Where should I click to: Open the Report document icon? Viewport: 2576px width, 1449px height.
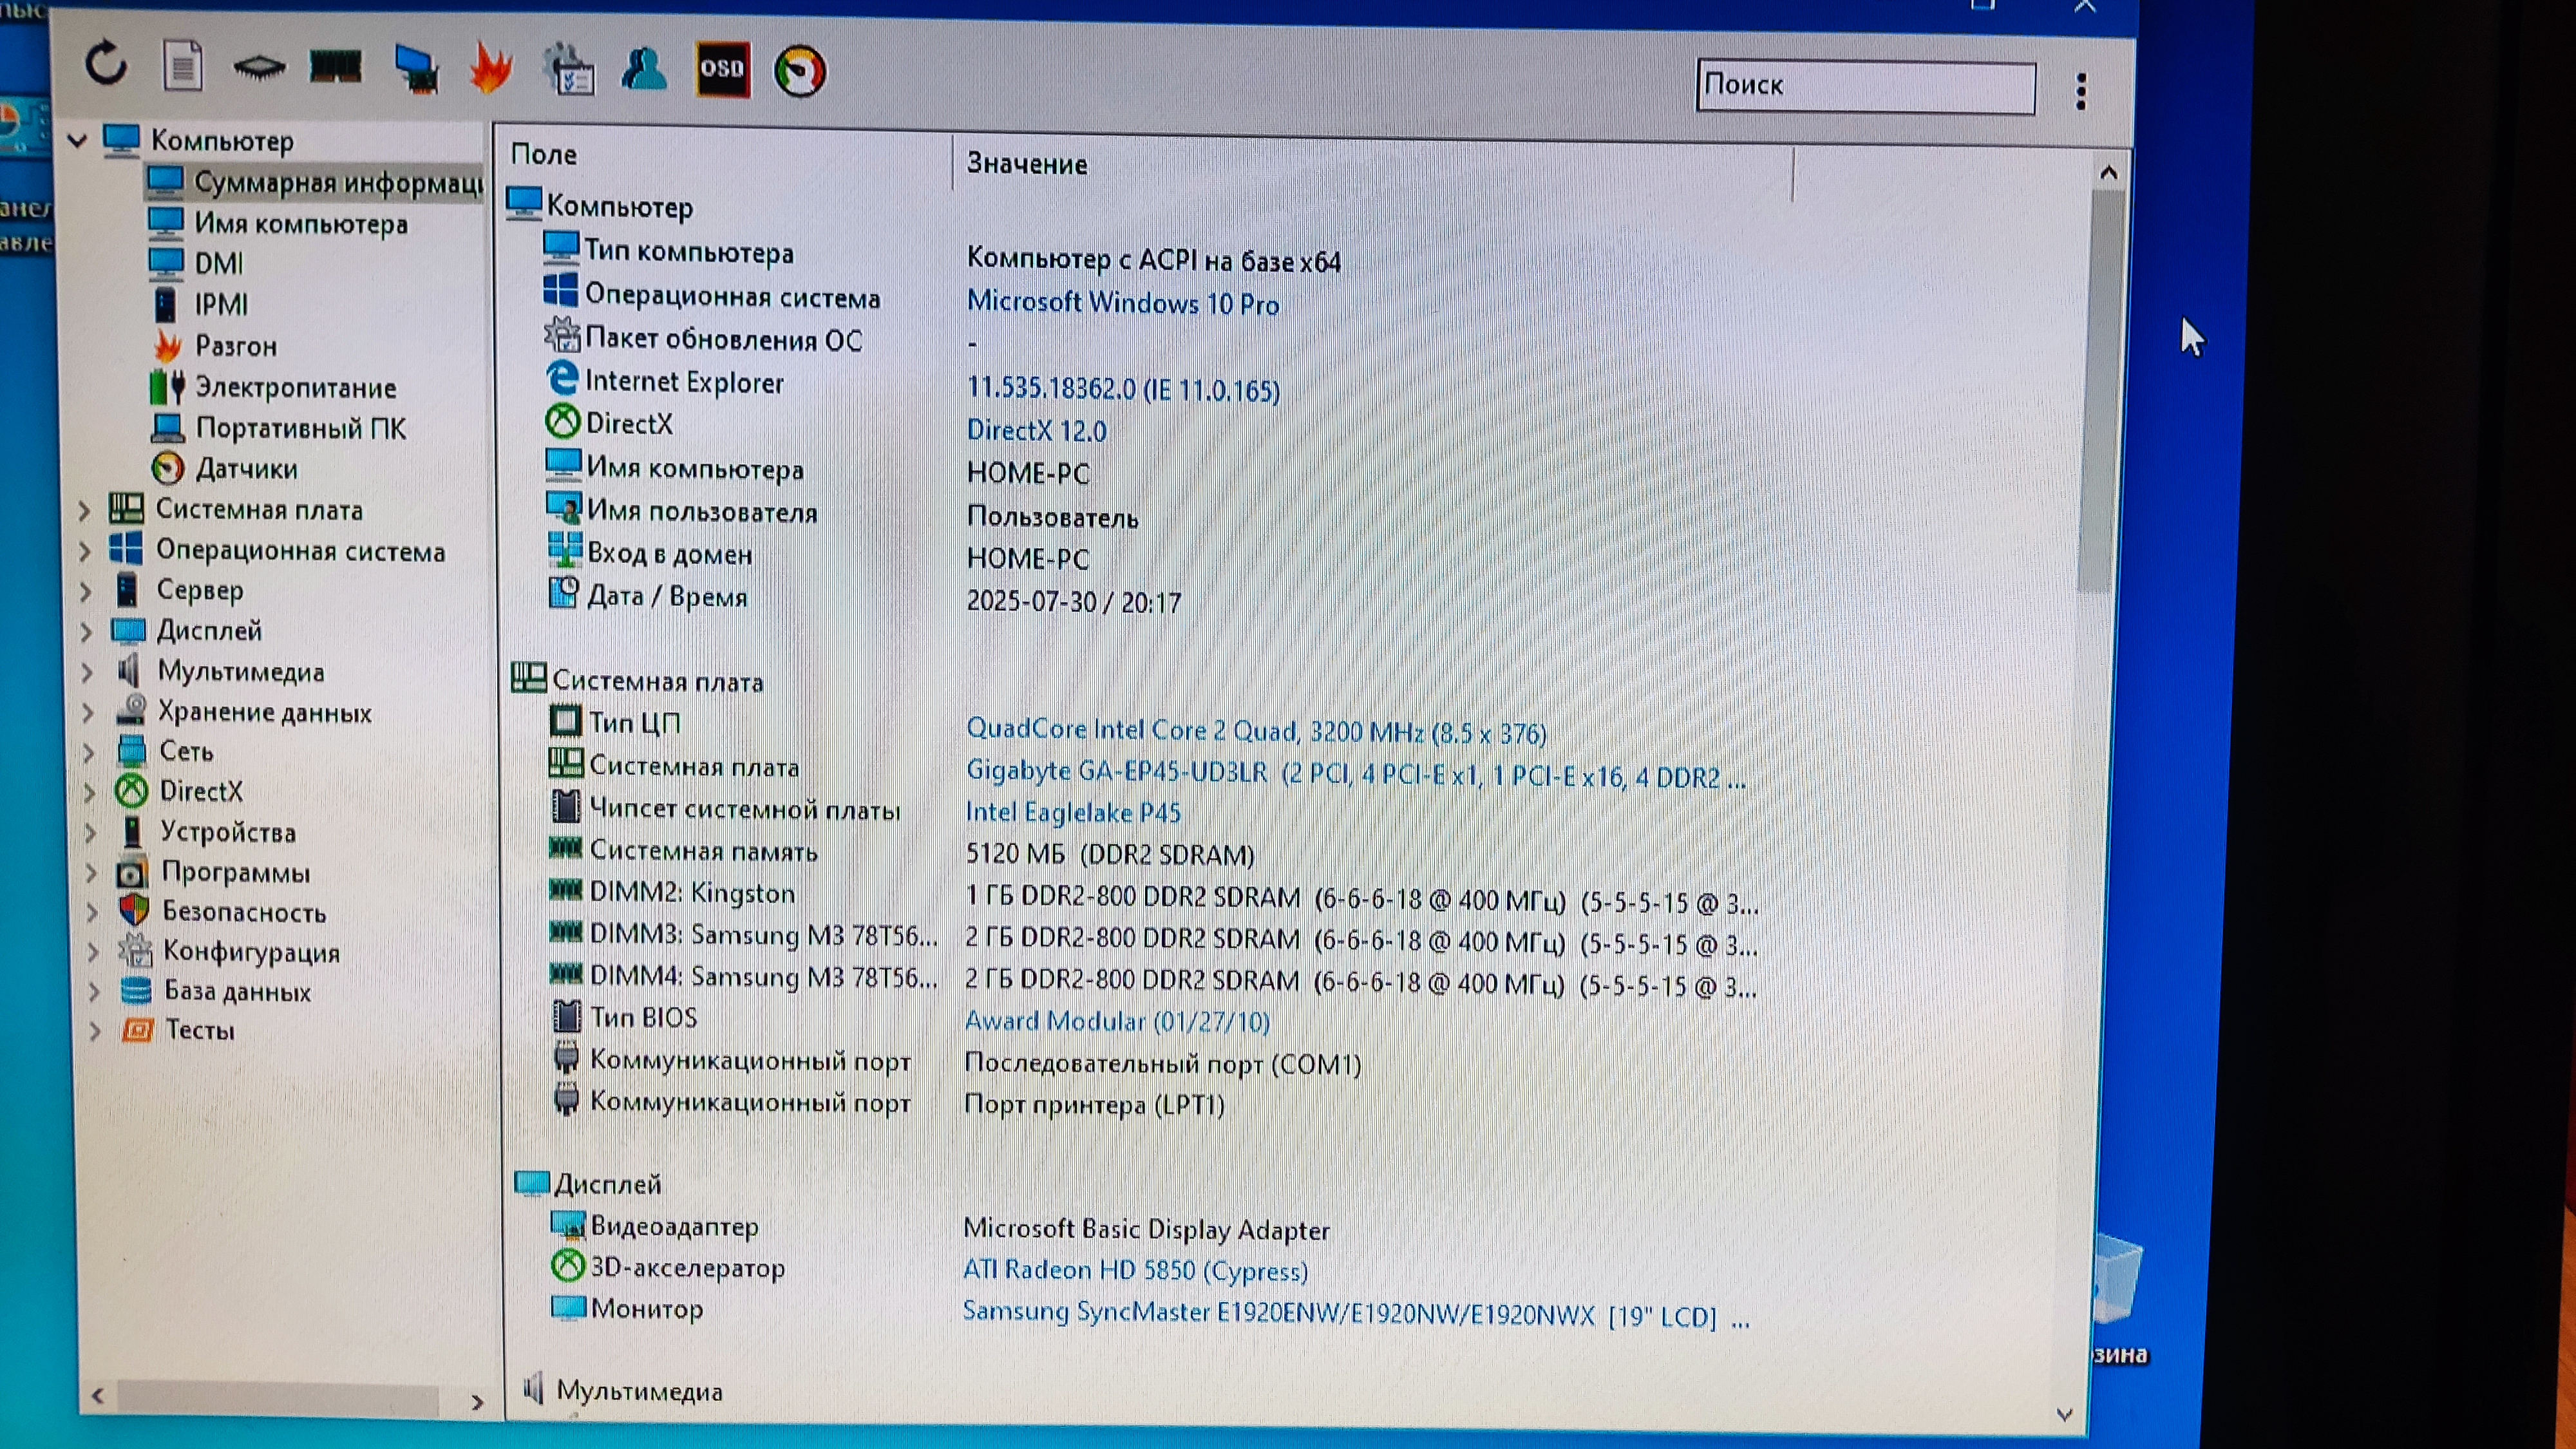point(182,66)
